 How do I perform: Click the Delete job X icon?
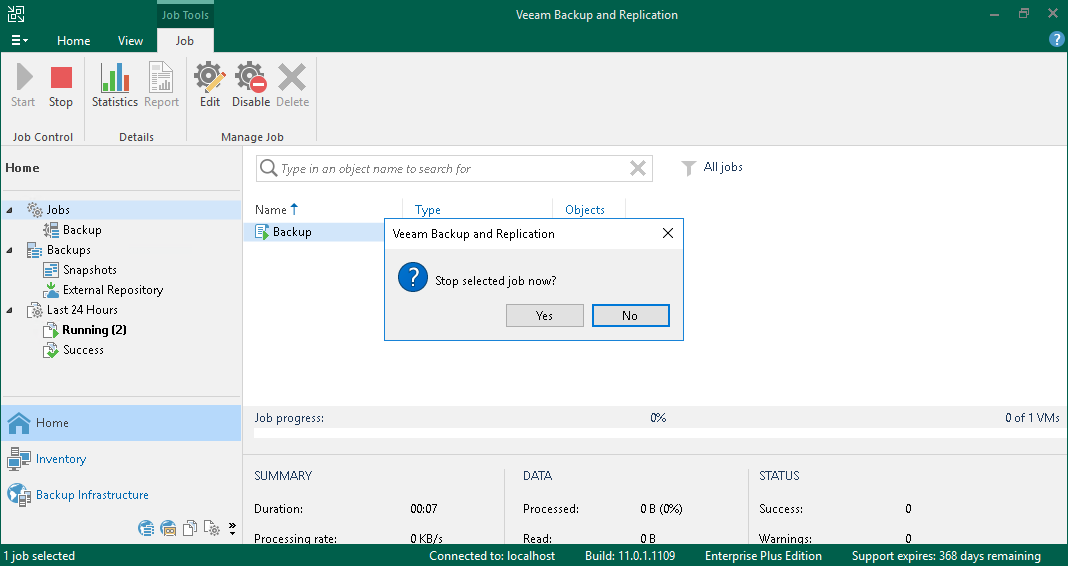coord(292,77)
